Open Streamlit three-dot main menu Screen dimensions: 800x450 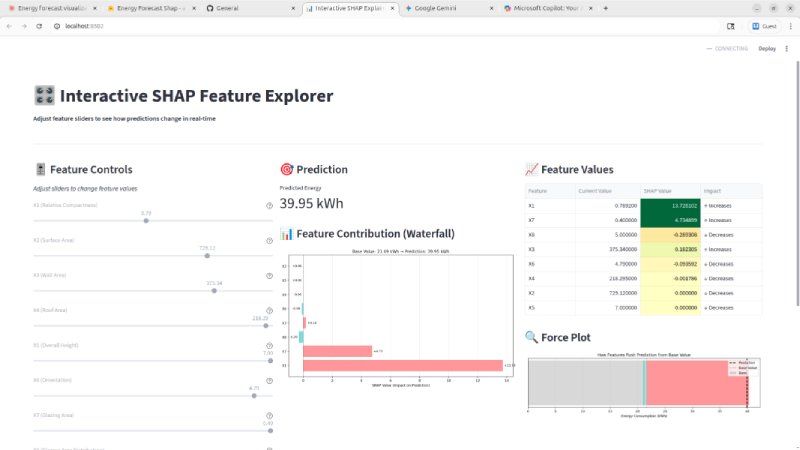click(x=789, y=48)
